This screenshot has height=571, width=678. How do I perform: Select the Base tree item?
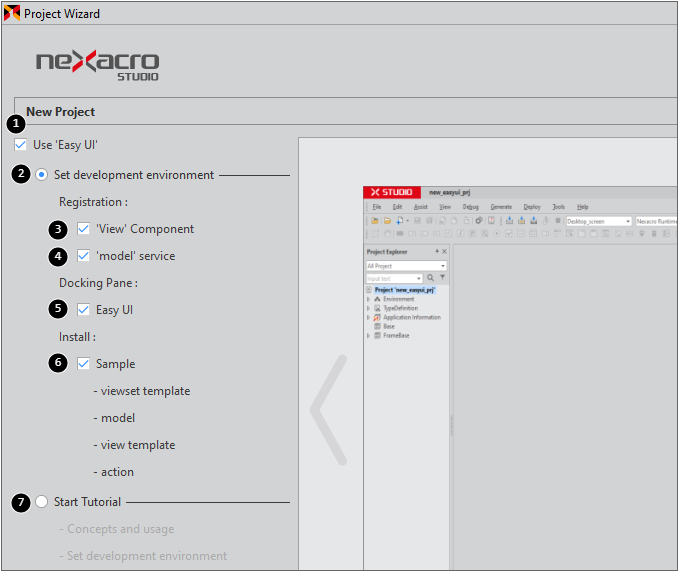pos(389,326)
